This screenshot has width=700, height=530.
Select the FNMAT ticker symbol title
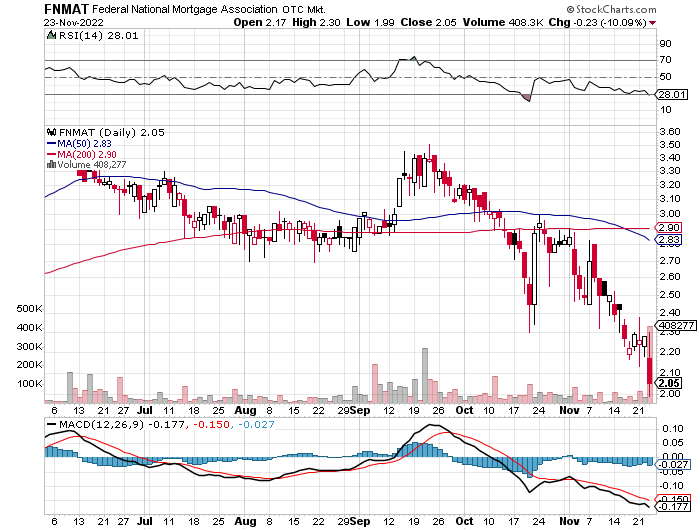click(x=67, y=9)
